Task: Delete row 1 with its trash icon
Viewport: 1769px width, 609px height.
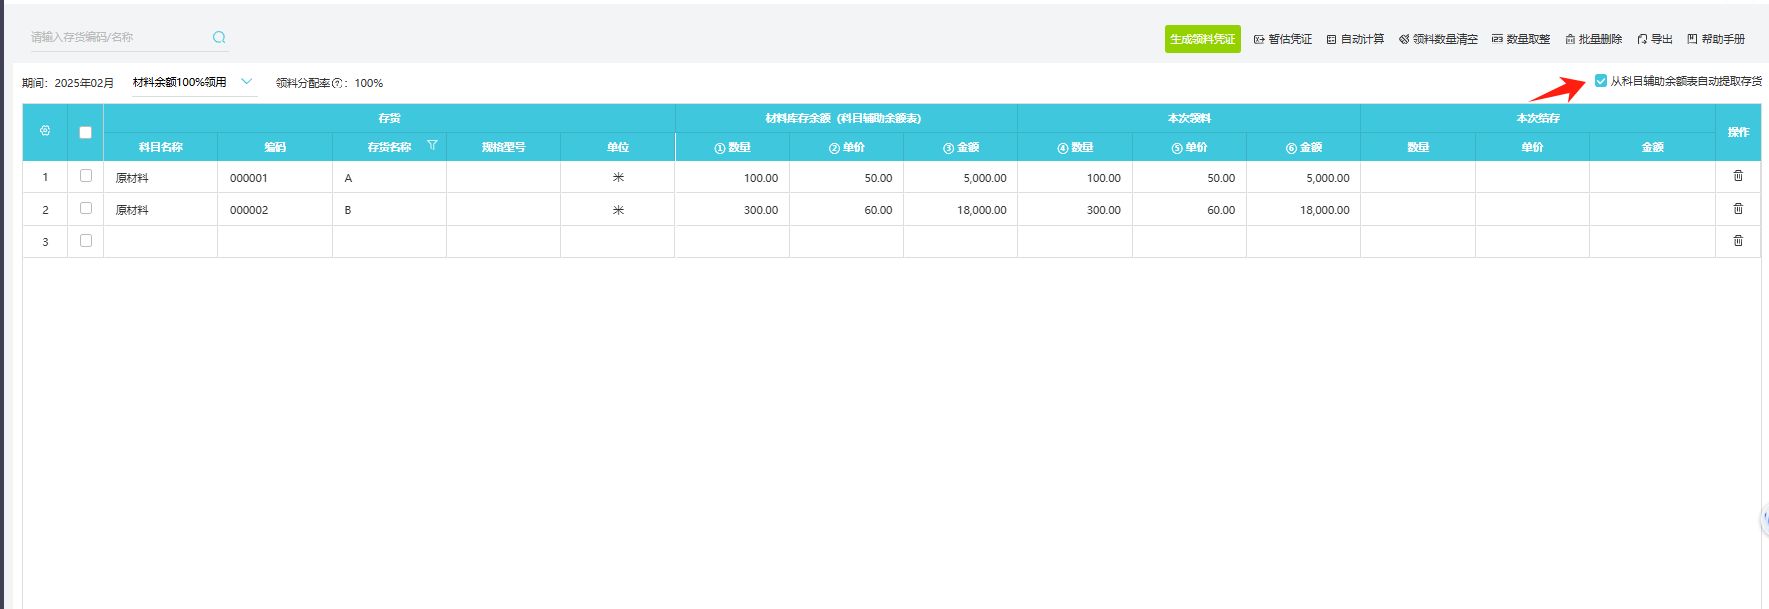Action: pyautogui.click(x=1738, y=176)
